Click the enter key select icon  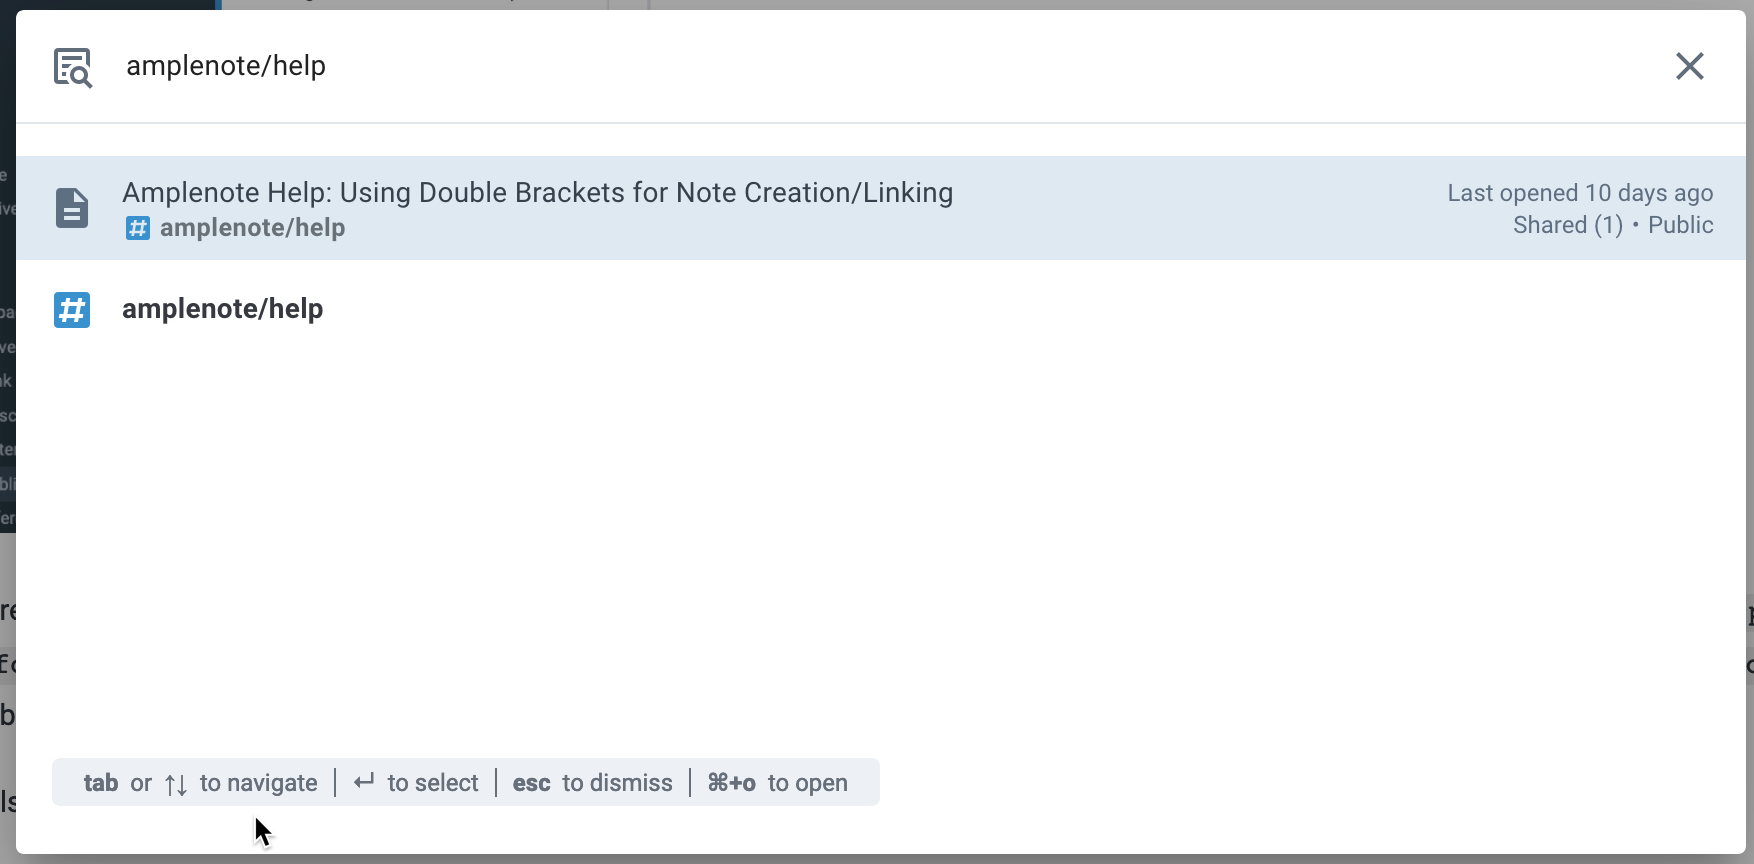364,782
